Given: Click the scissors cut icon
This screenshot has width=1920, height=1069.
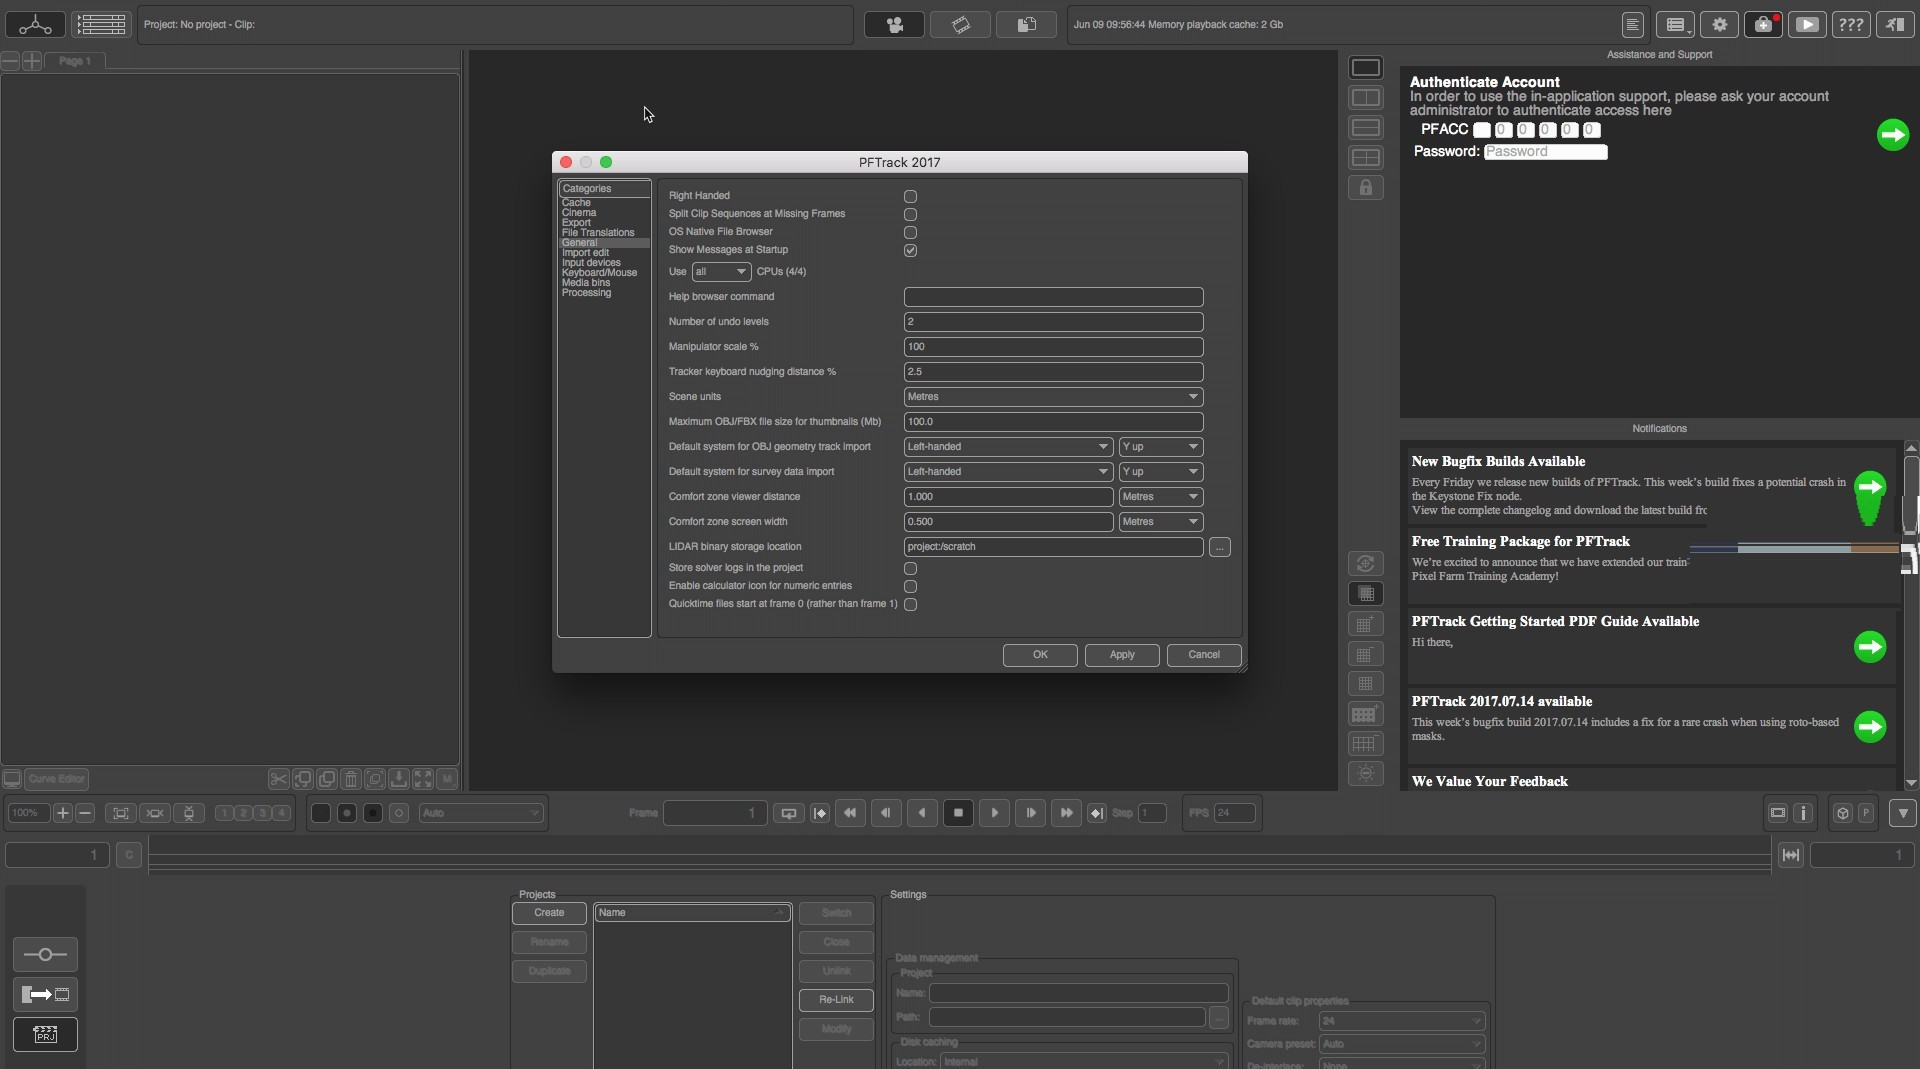Looking at the screenshot, I should tap(278, 779).
